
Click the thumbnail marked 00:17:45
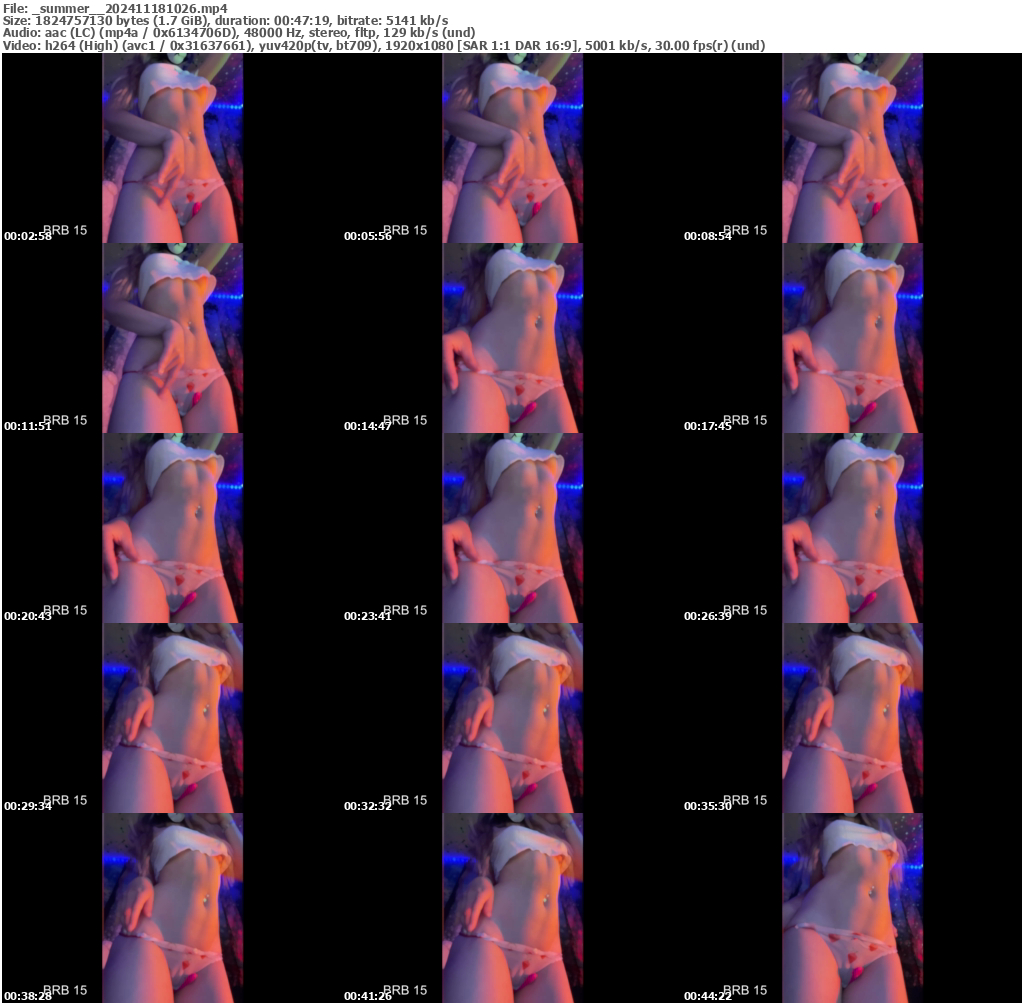(x=851, y=337)
